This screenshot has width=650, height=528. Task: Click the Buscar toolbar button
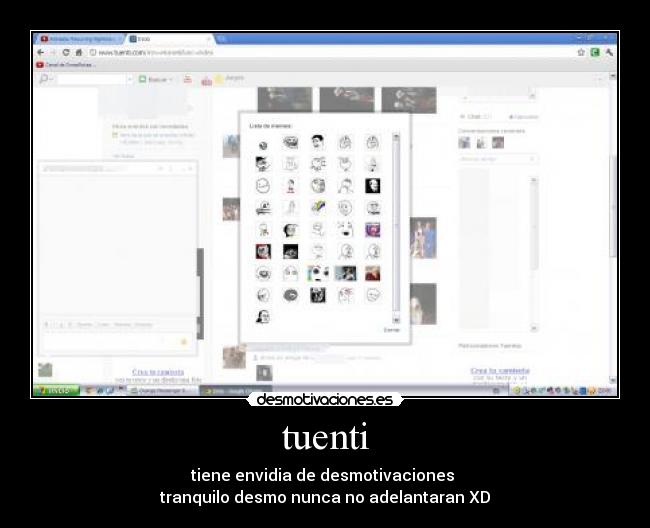point(153,79)
